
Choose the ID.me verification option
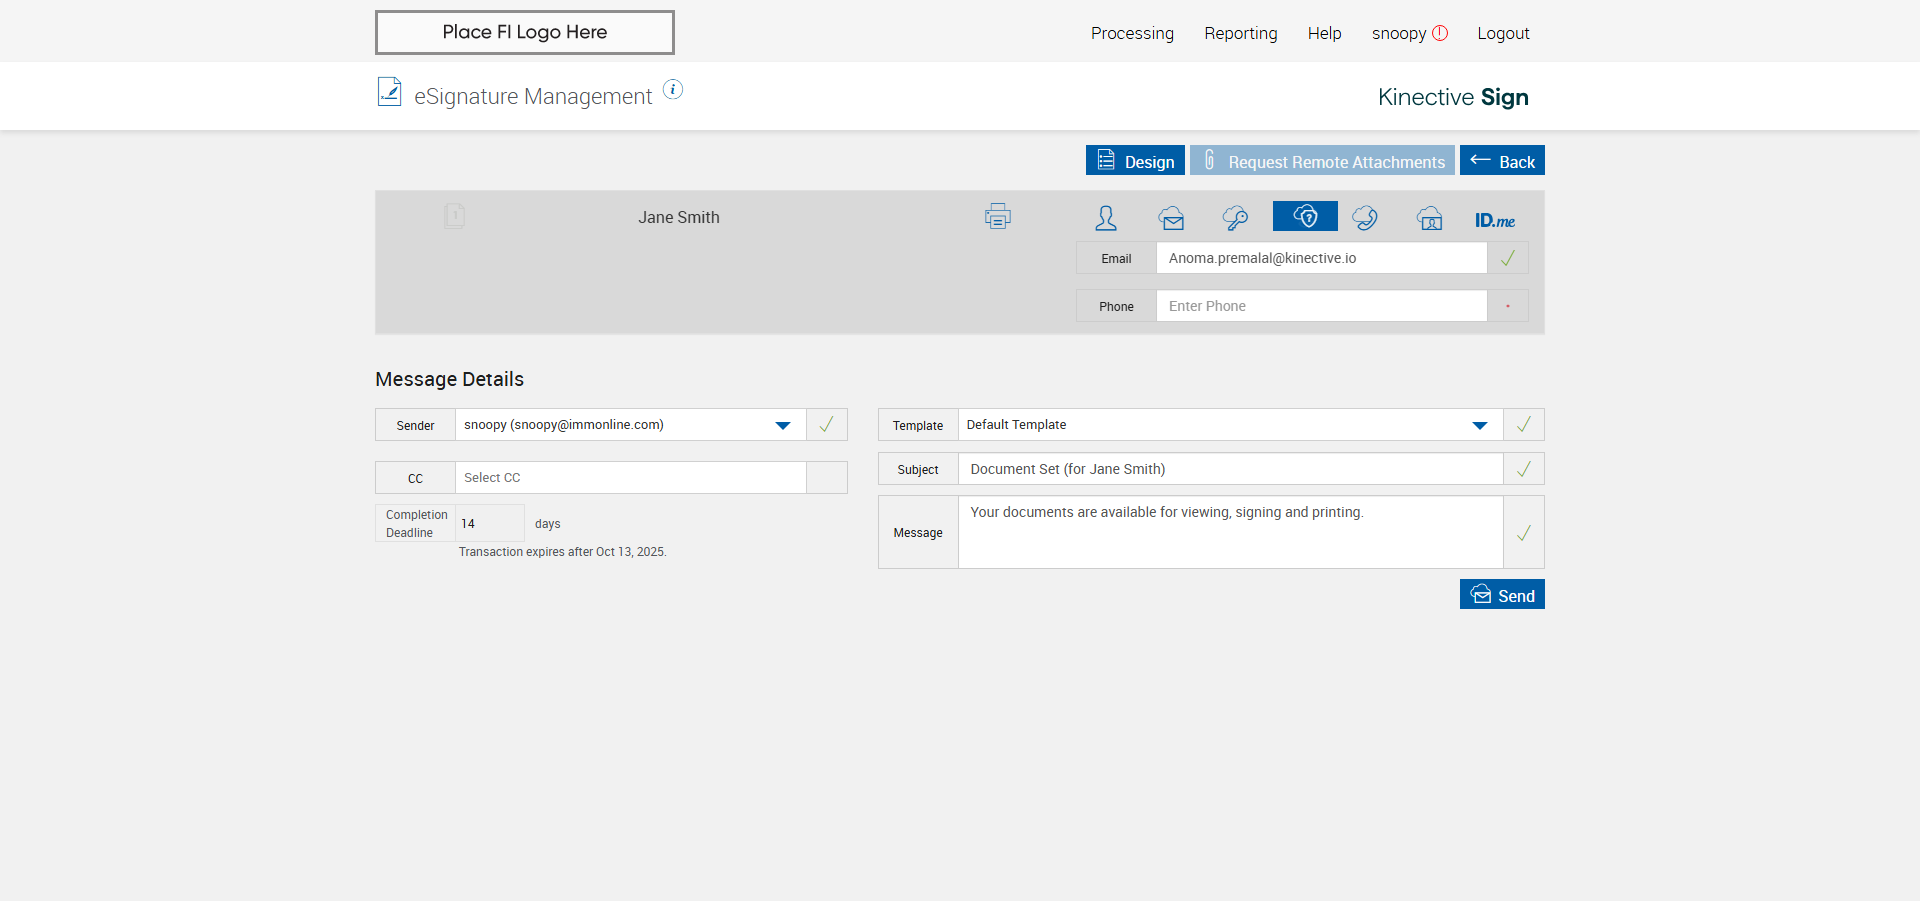[1494, 220]
